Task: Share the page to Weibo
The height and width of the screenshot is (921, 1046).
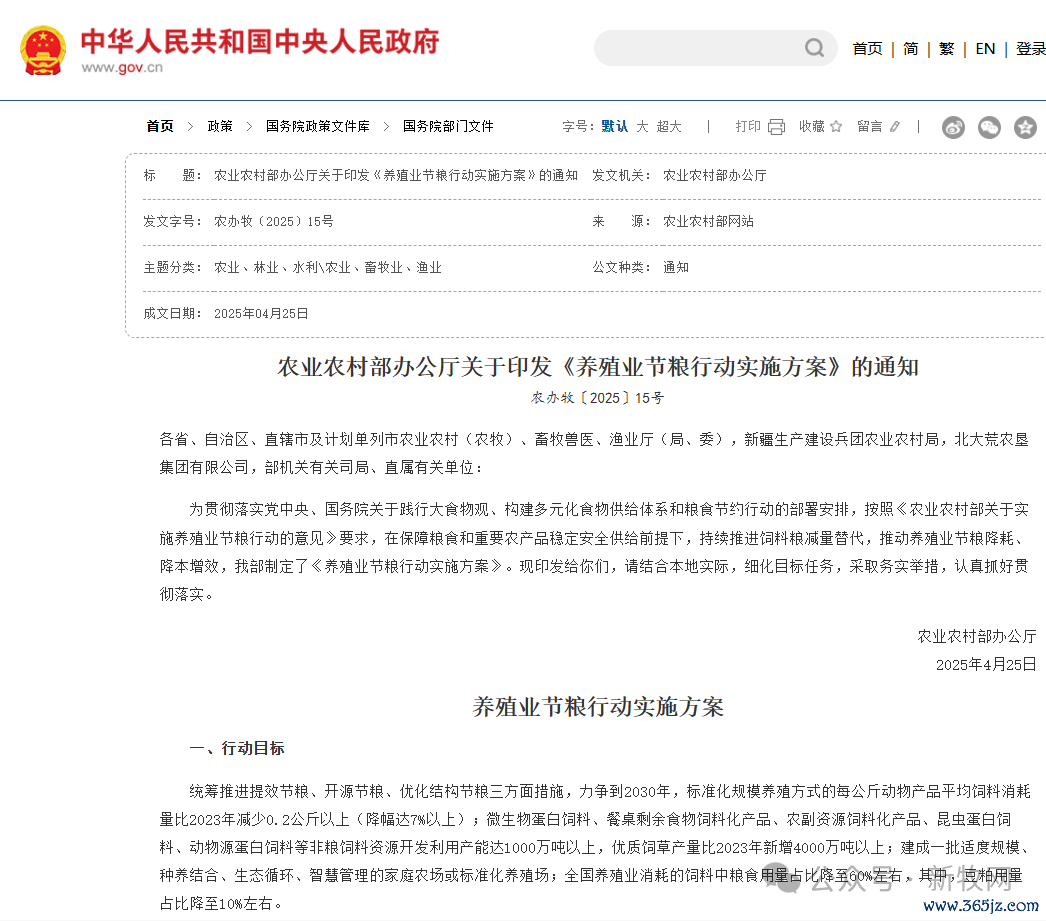Action: [x=953, y=127]
